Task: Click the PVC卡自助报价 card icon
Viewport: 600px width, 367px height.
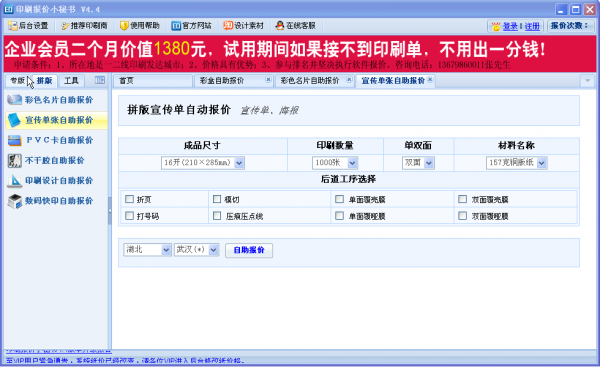Action: tap(15, 140)
